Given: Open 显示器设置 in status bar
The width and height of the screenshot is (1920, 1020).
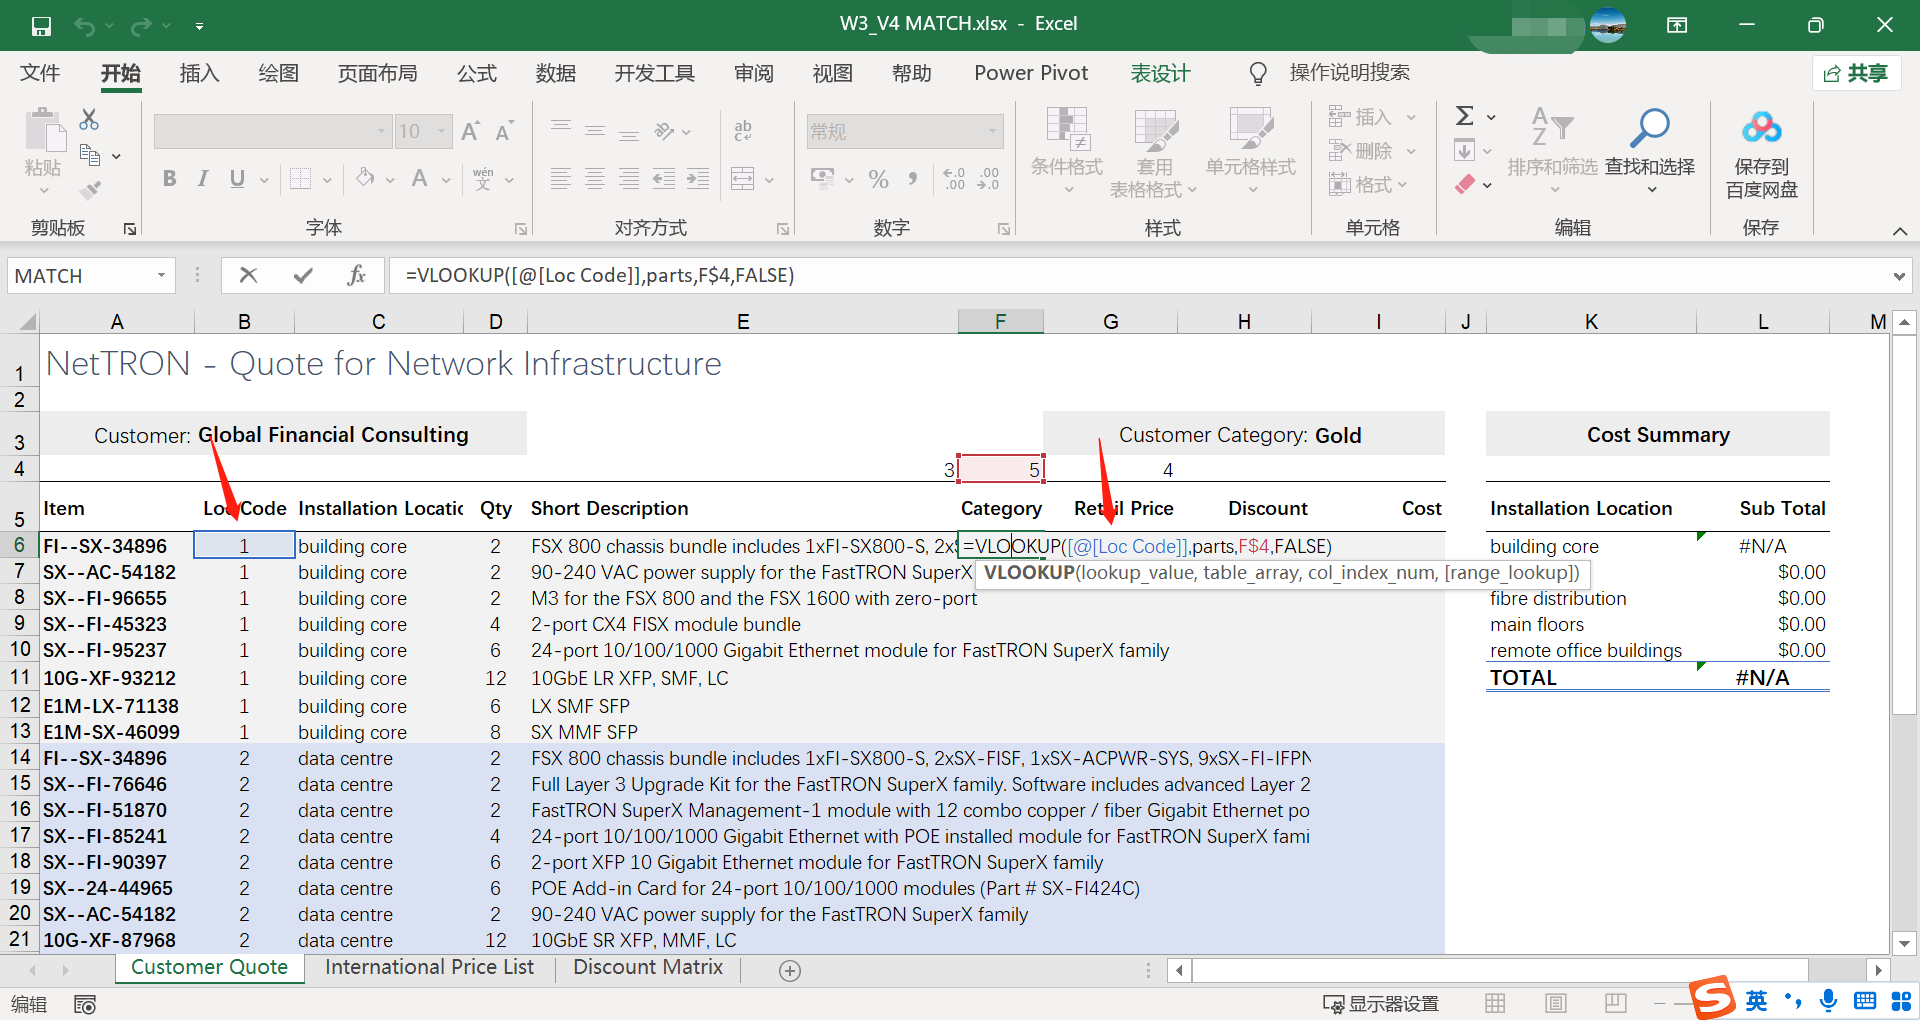Looking at the screenshot, I should coord(1381,1003).
